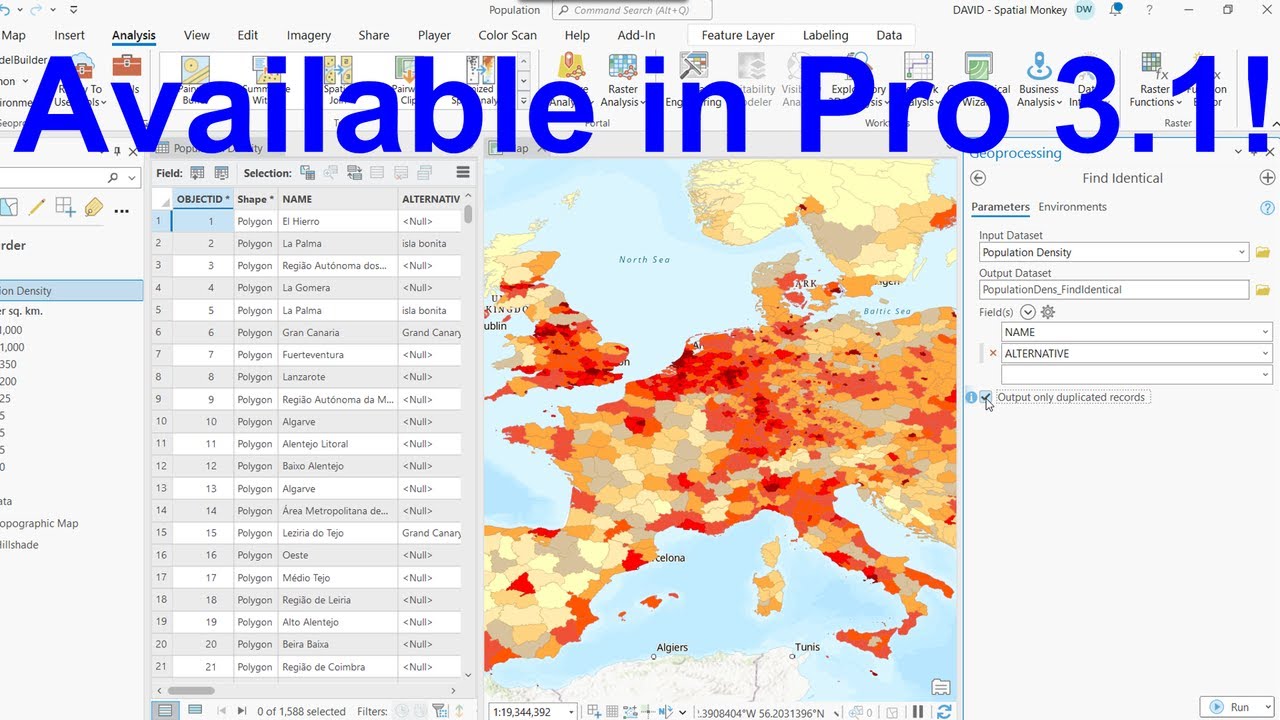Switch table to show selected records
1280x720 pixels.
[195, 711]
